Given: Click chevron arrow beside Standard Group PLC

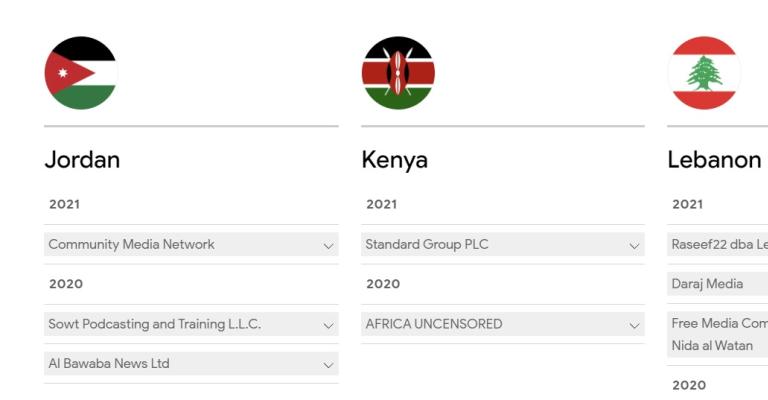Looking at the screenshot, I should (x=634, y=245).
